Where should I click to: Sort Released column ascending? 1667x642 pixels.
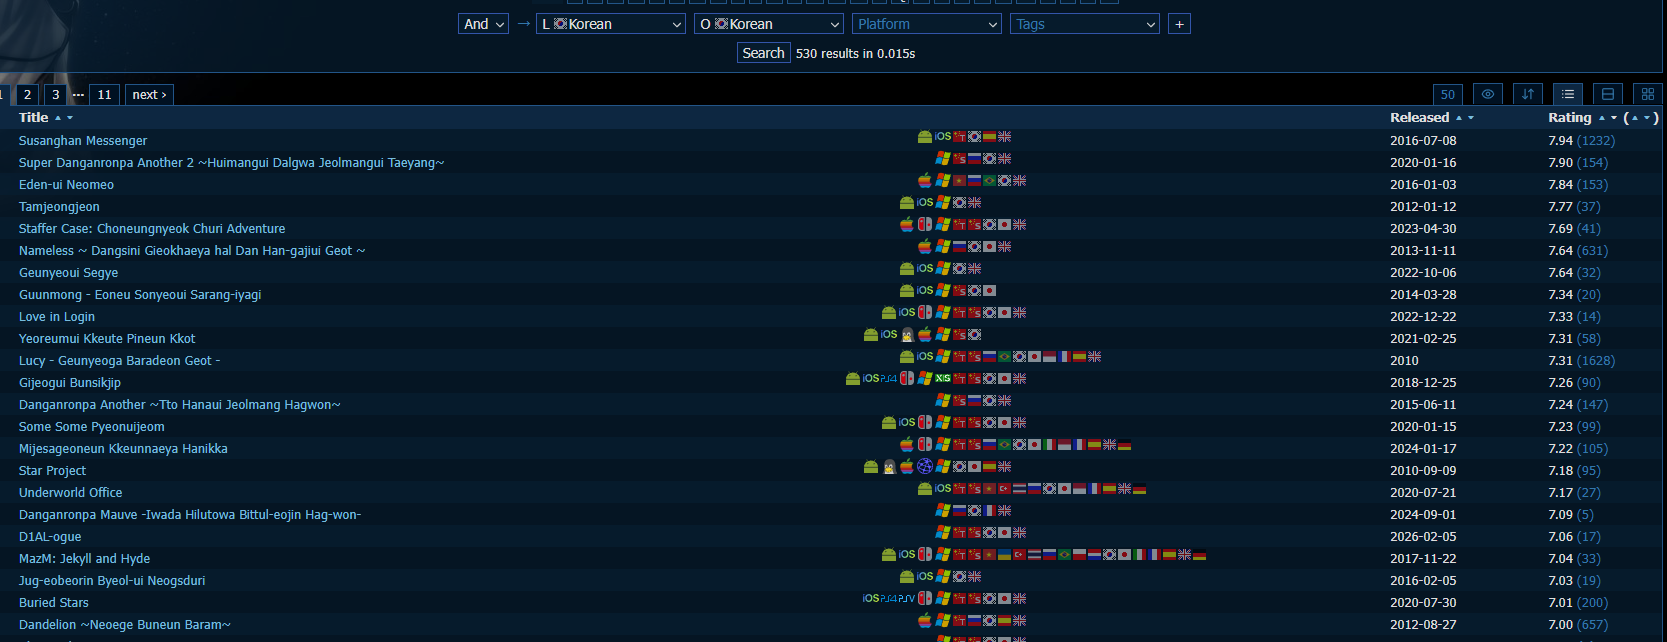(x=1458, y=118)
